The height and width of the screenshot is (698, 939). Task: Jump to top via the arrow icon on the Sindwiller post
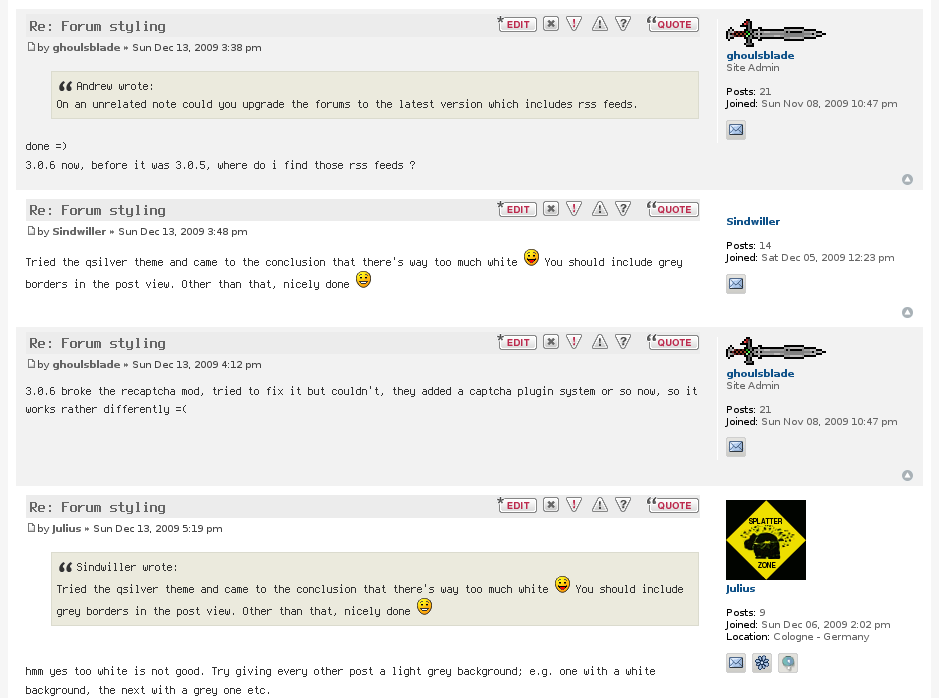(x=907, y=312)
